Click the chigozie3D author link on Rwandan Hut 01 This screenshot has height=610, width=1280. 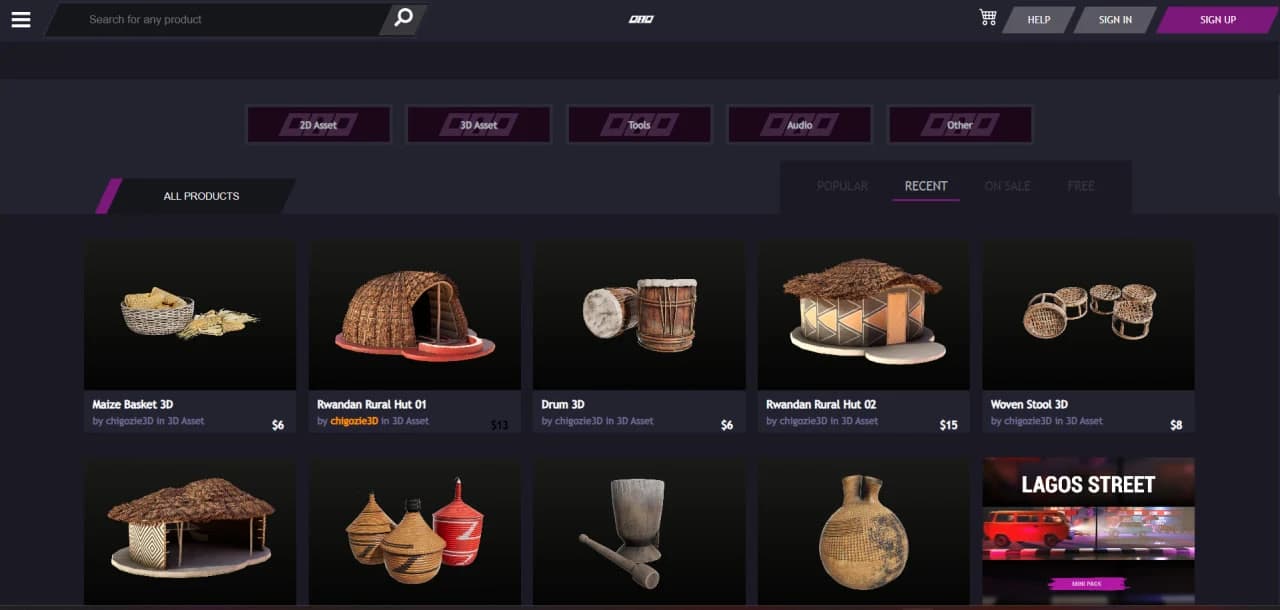click(x=354, y=421)
